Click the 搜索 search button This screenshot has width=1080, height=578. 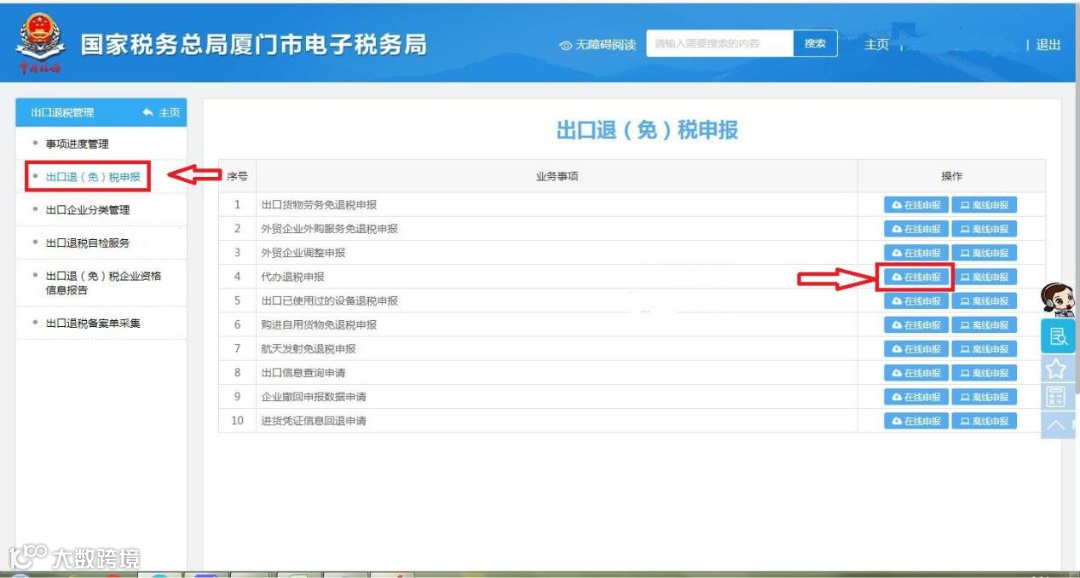[x=815, y=43]
